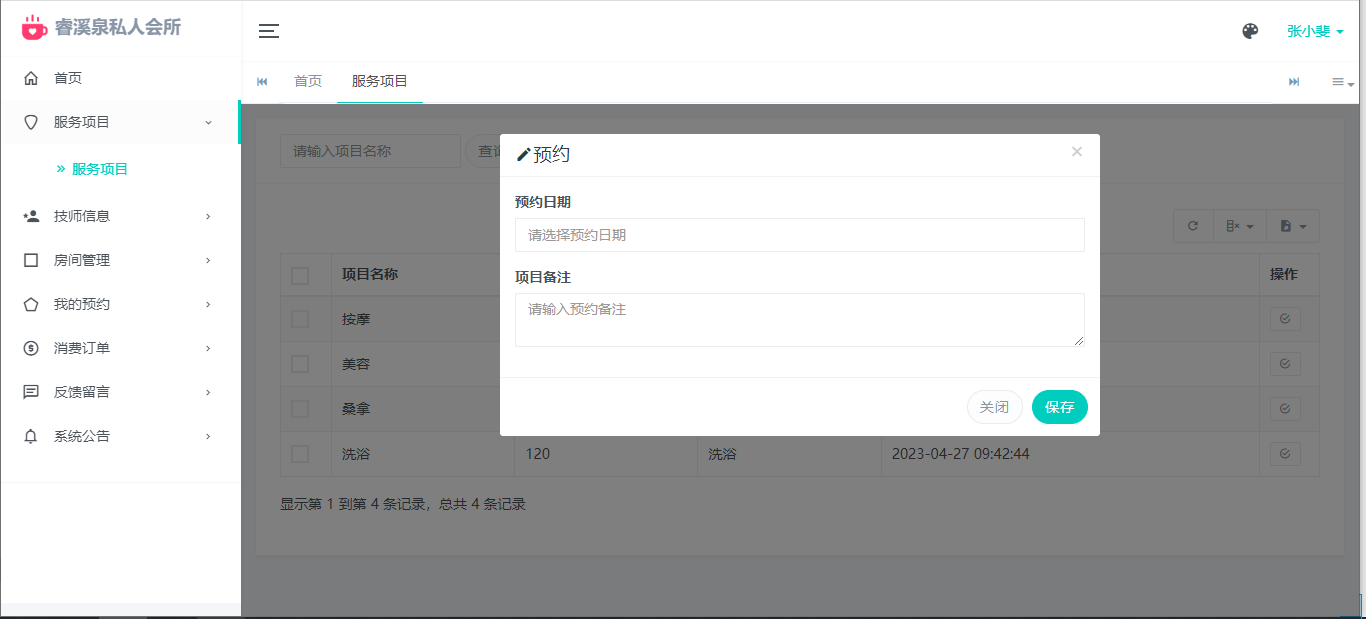1366x619 pixels.
Task: Click the pentagon icon beside 我的预约
Action: [x=31, y=304]
